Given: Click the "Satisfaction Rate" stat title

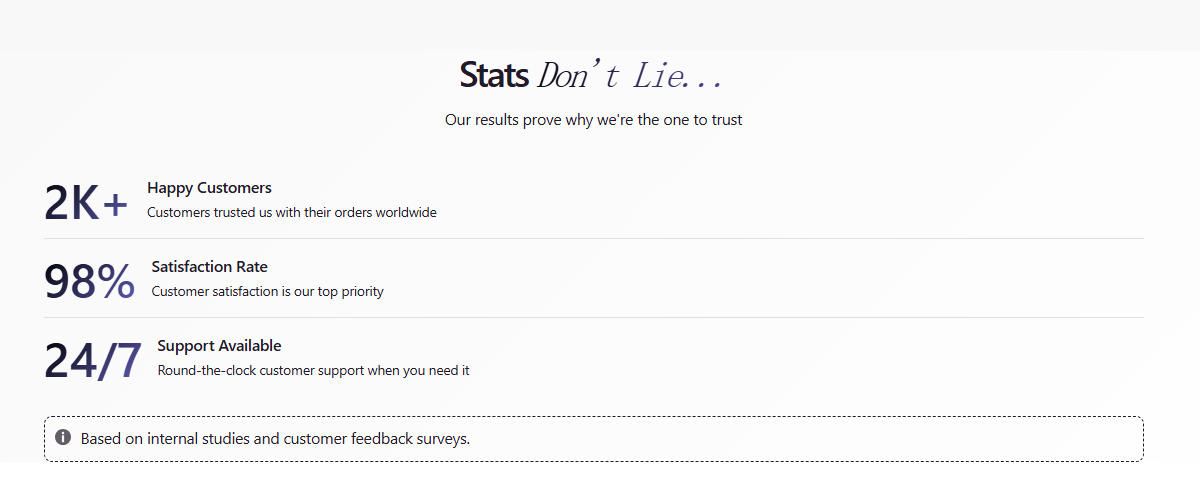Looking at the screenshot, I should coord(209,267).
